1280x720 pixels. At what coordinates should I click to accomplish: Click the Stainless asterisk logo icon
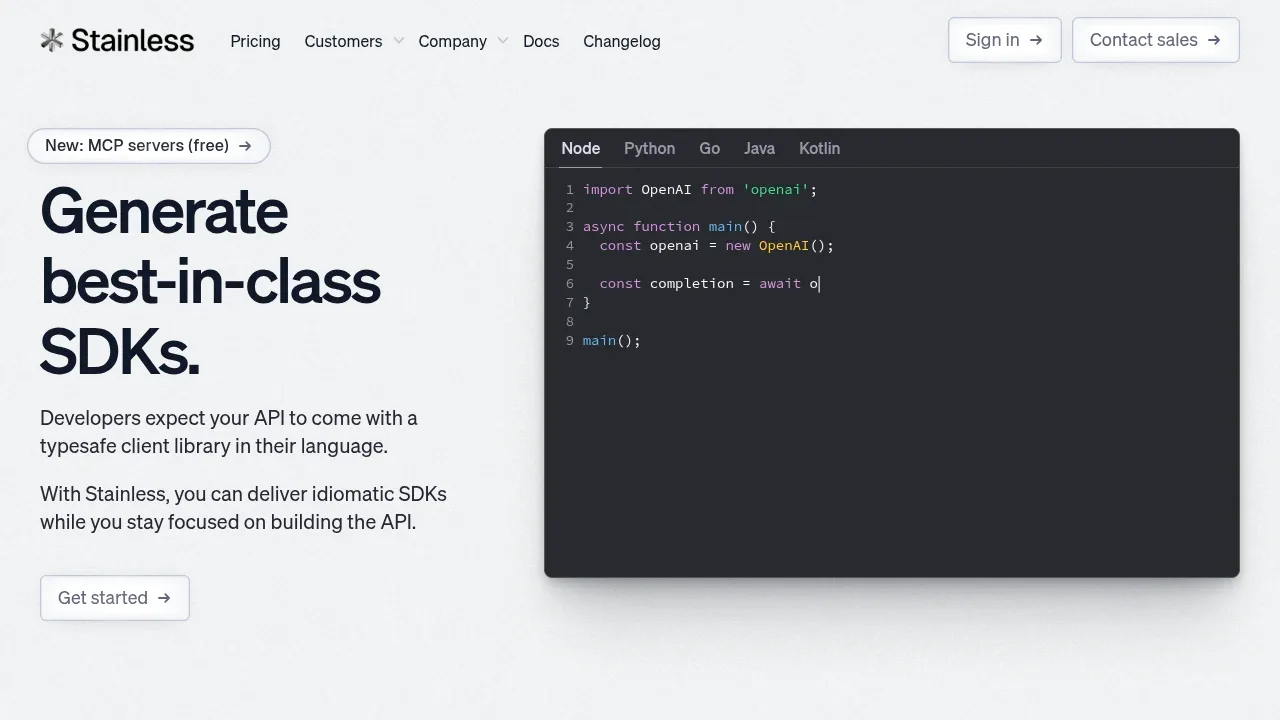coord(52,40)
